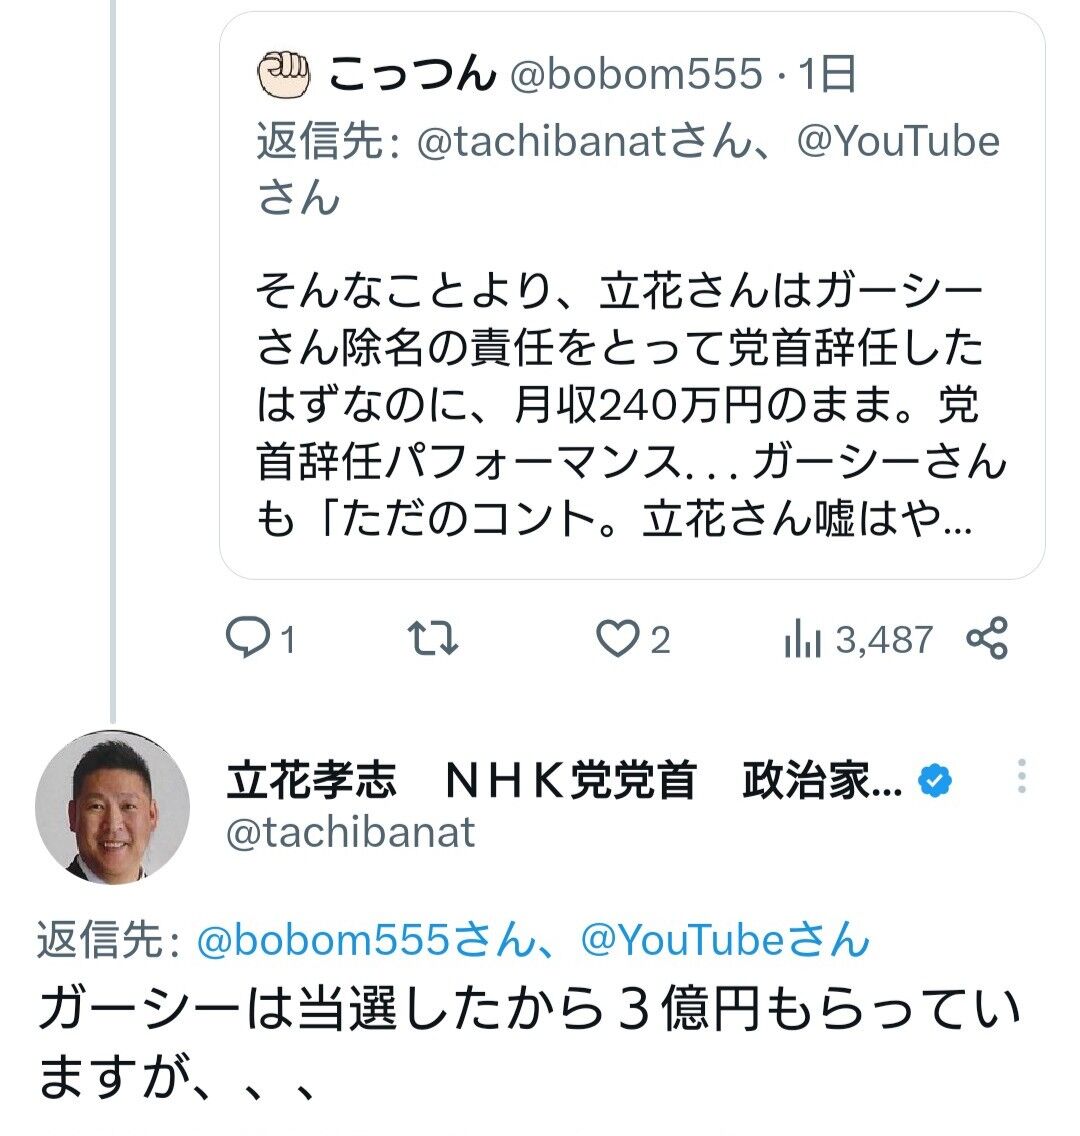Open the three-dot more options menu
This screenshot has height=1136, width=1080.
(1021, 777)
